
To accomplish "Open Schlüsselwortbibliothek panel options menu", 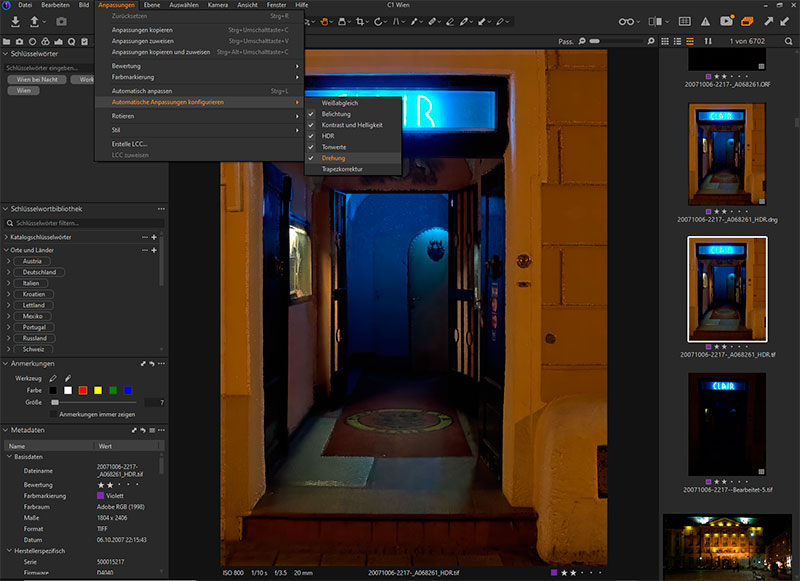I will tap(161, 209).
